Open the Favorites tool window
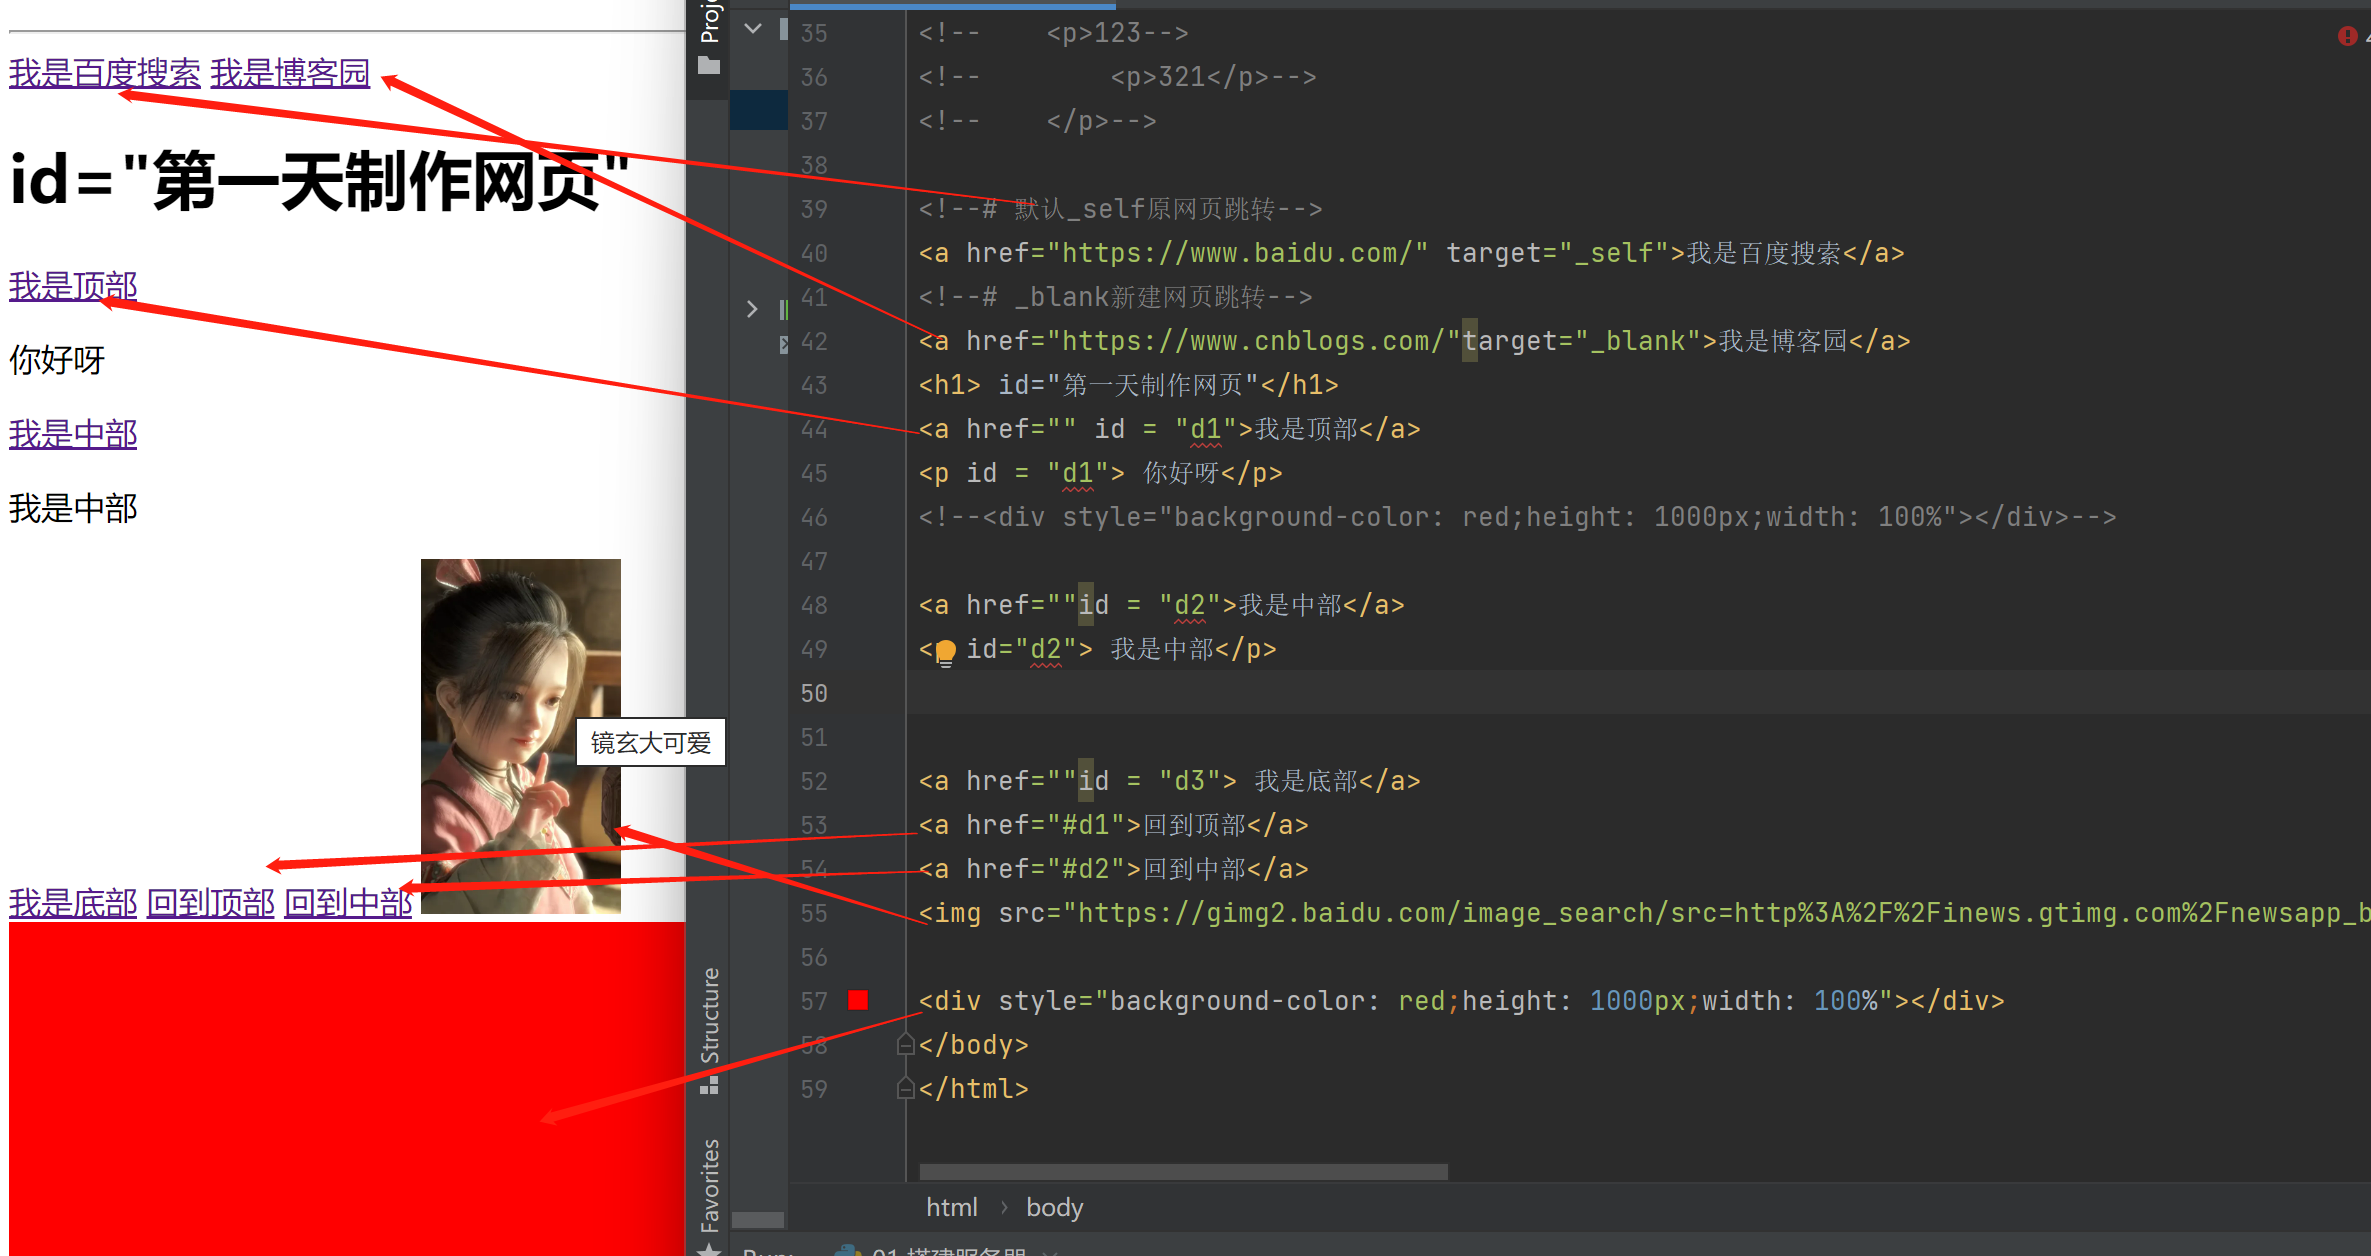2371x1256 pixels. (x=709, y=1185)
